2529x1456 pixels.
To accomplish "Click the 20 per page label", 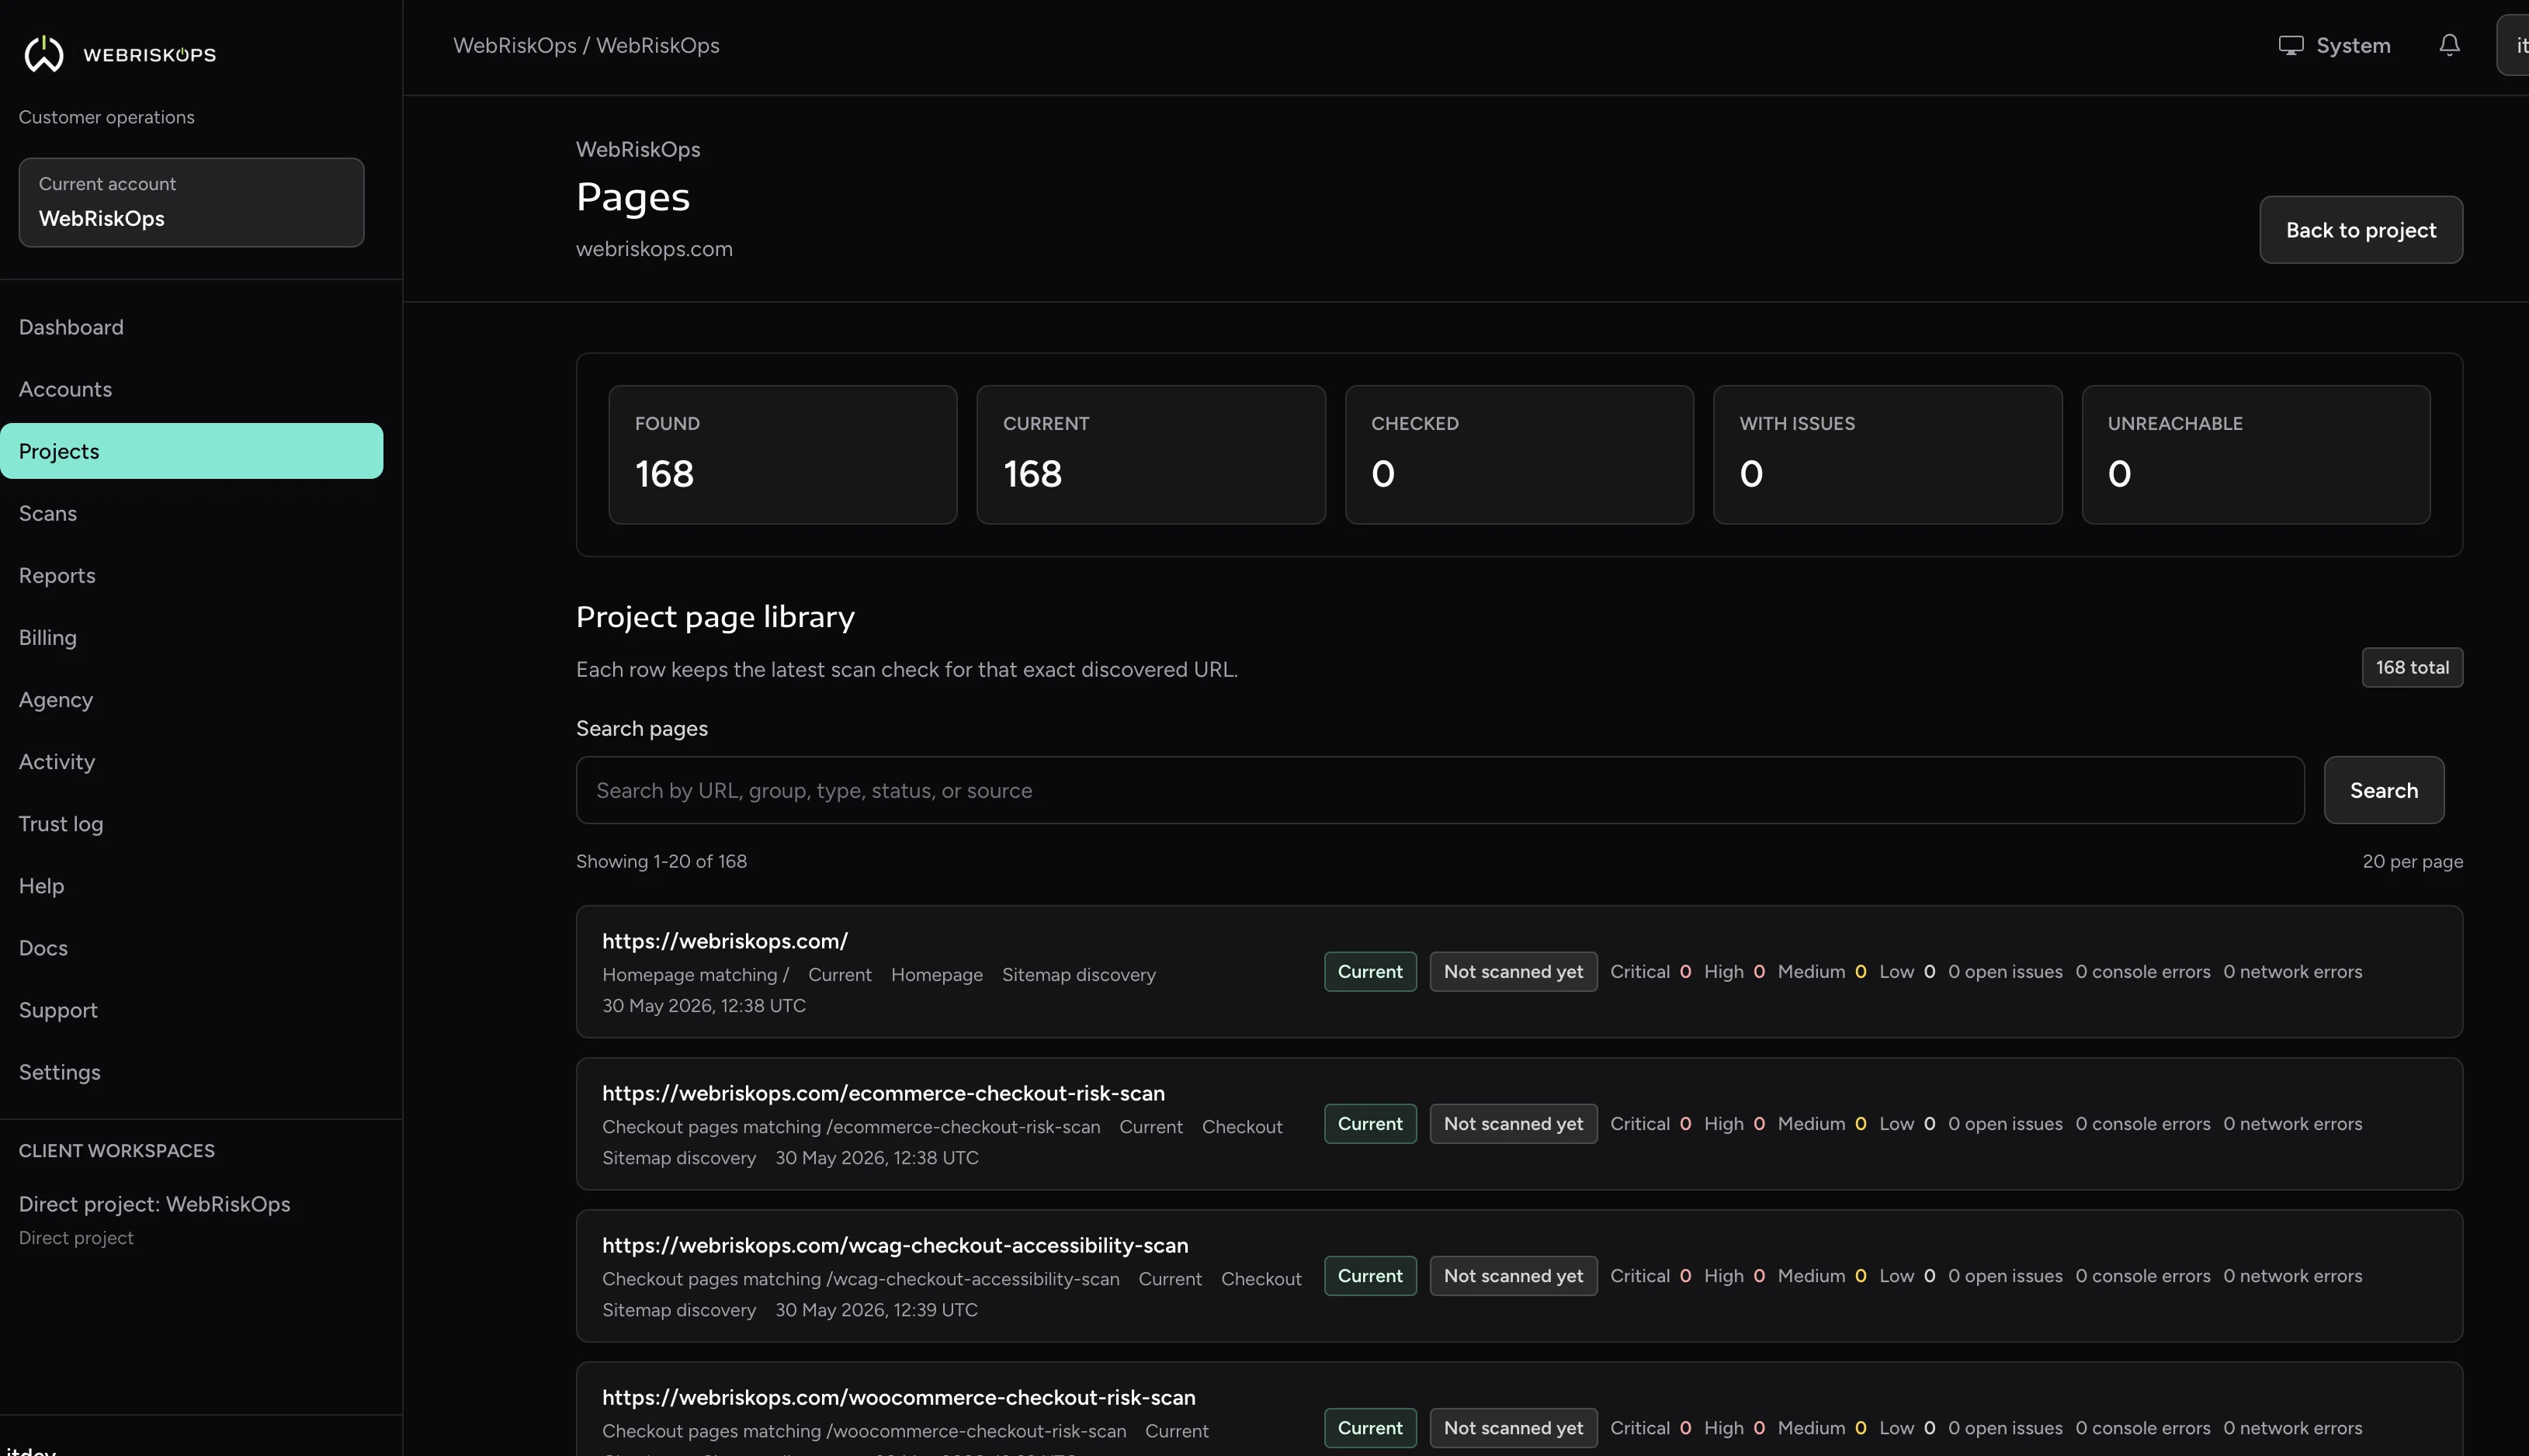I will [2412, 861].
